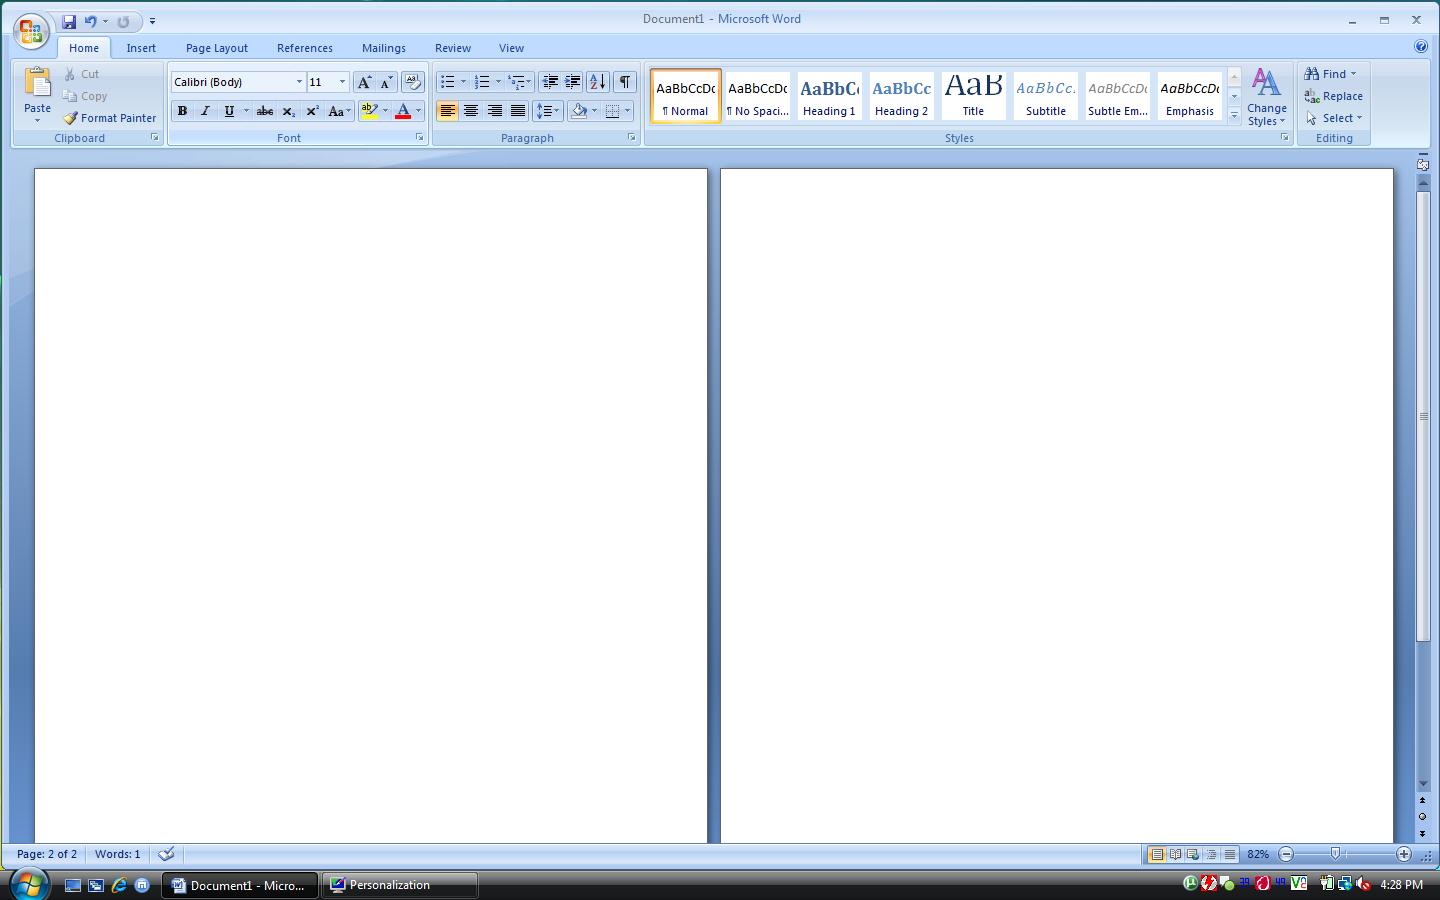The height and width of the screenshot is (900, 1440).
Task: Open the References tab
Action: coord(305,48)
